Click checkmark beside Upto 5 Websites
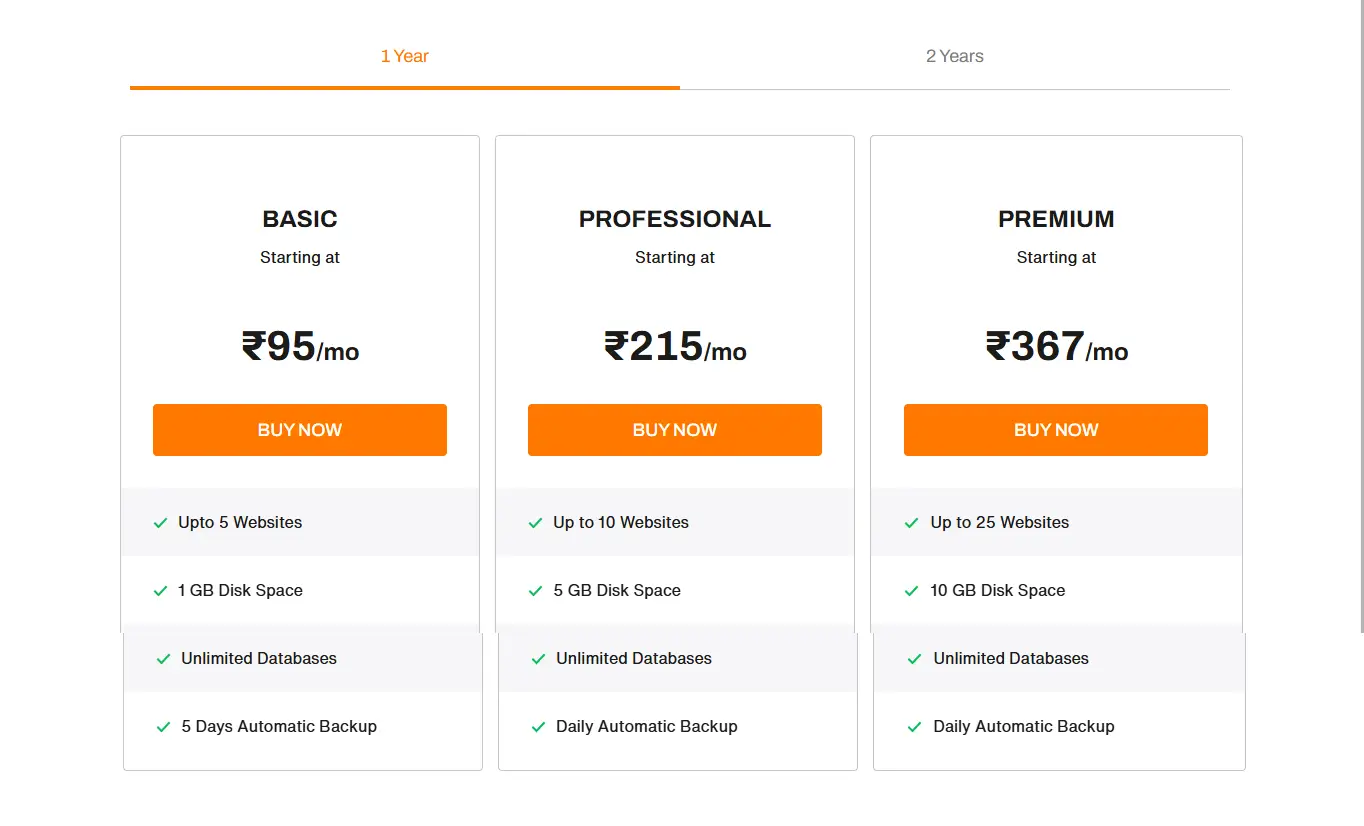This screenshot has width=1364, height=826. (x=160, y=523)
